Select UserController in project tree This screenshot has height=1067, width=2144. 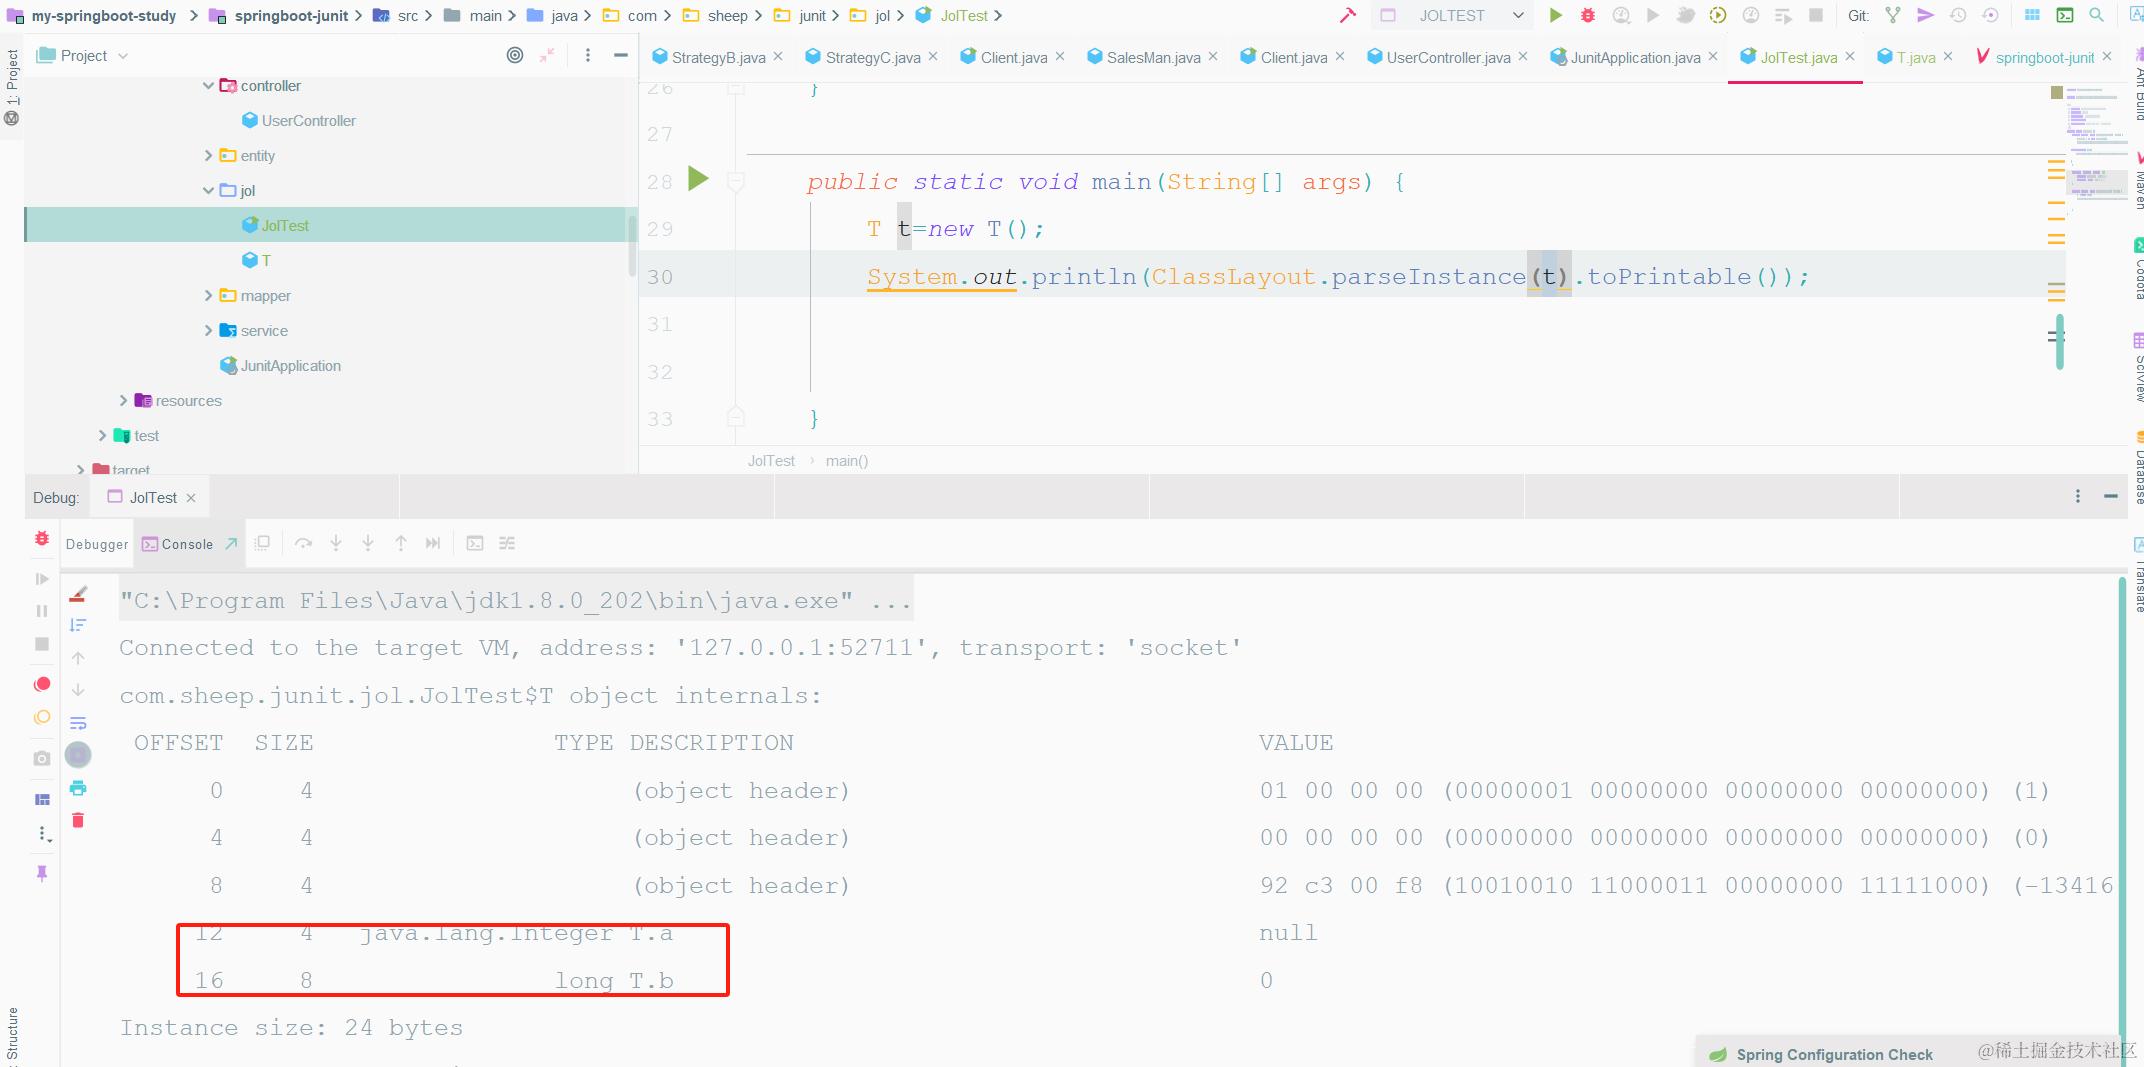click(x=308, y=121)
